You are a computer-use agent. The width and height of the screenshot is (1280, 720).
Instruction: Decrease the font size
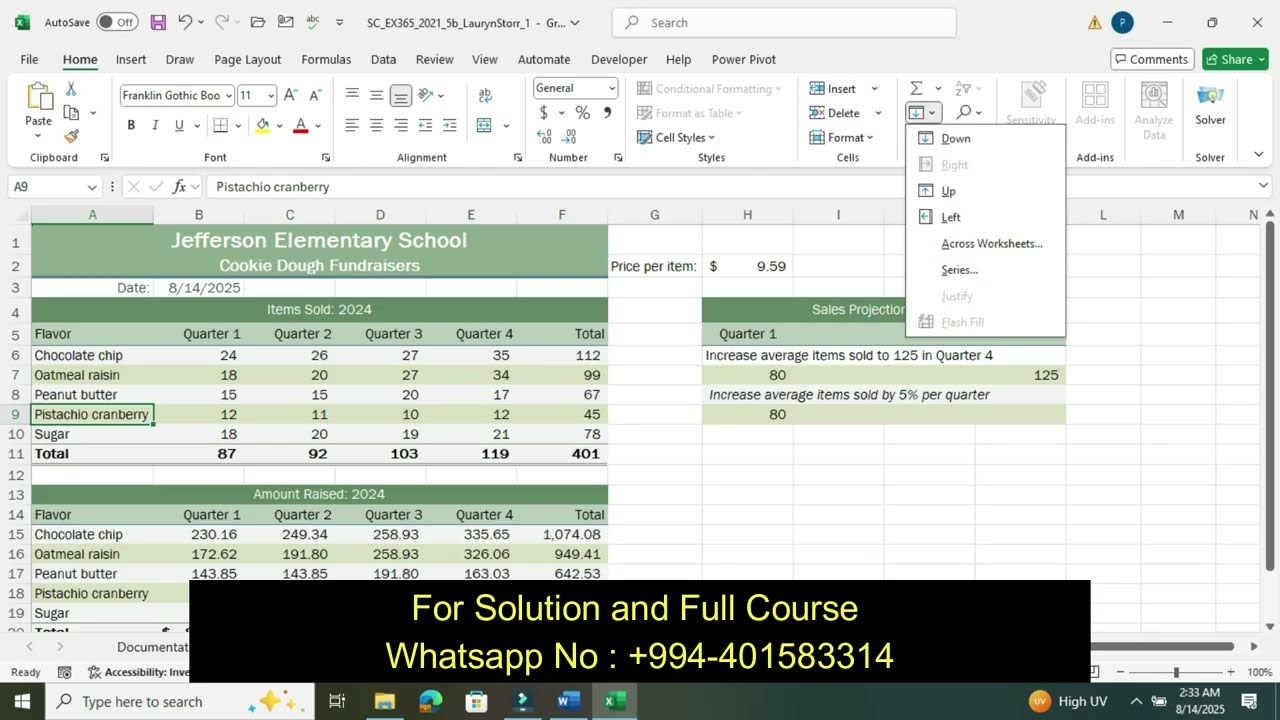click(315, 95)
